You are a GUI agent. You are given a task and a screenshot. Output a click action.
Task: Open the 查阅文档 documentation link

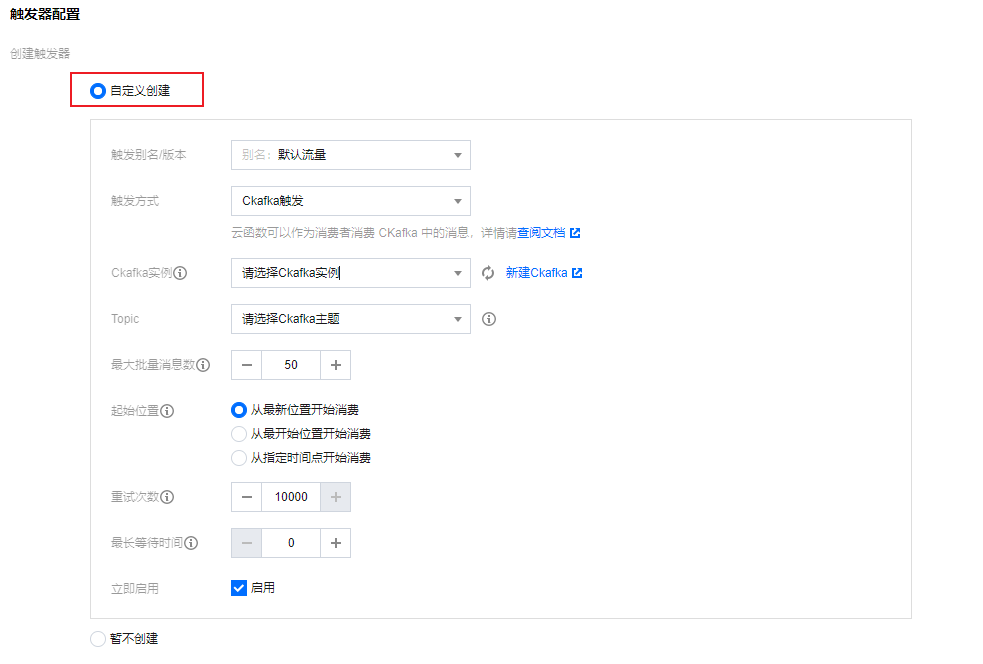(x=541, y=233)
